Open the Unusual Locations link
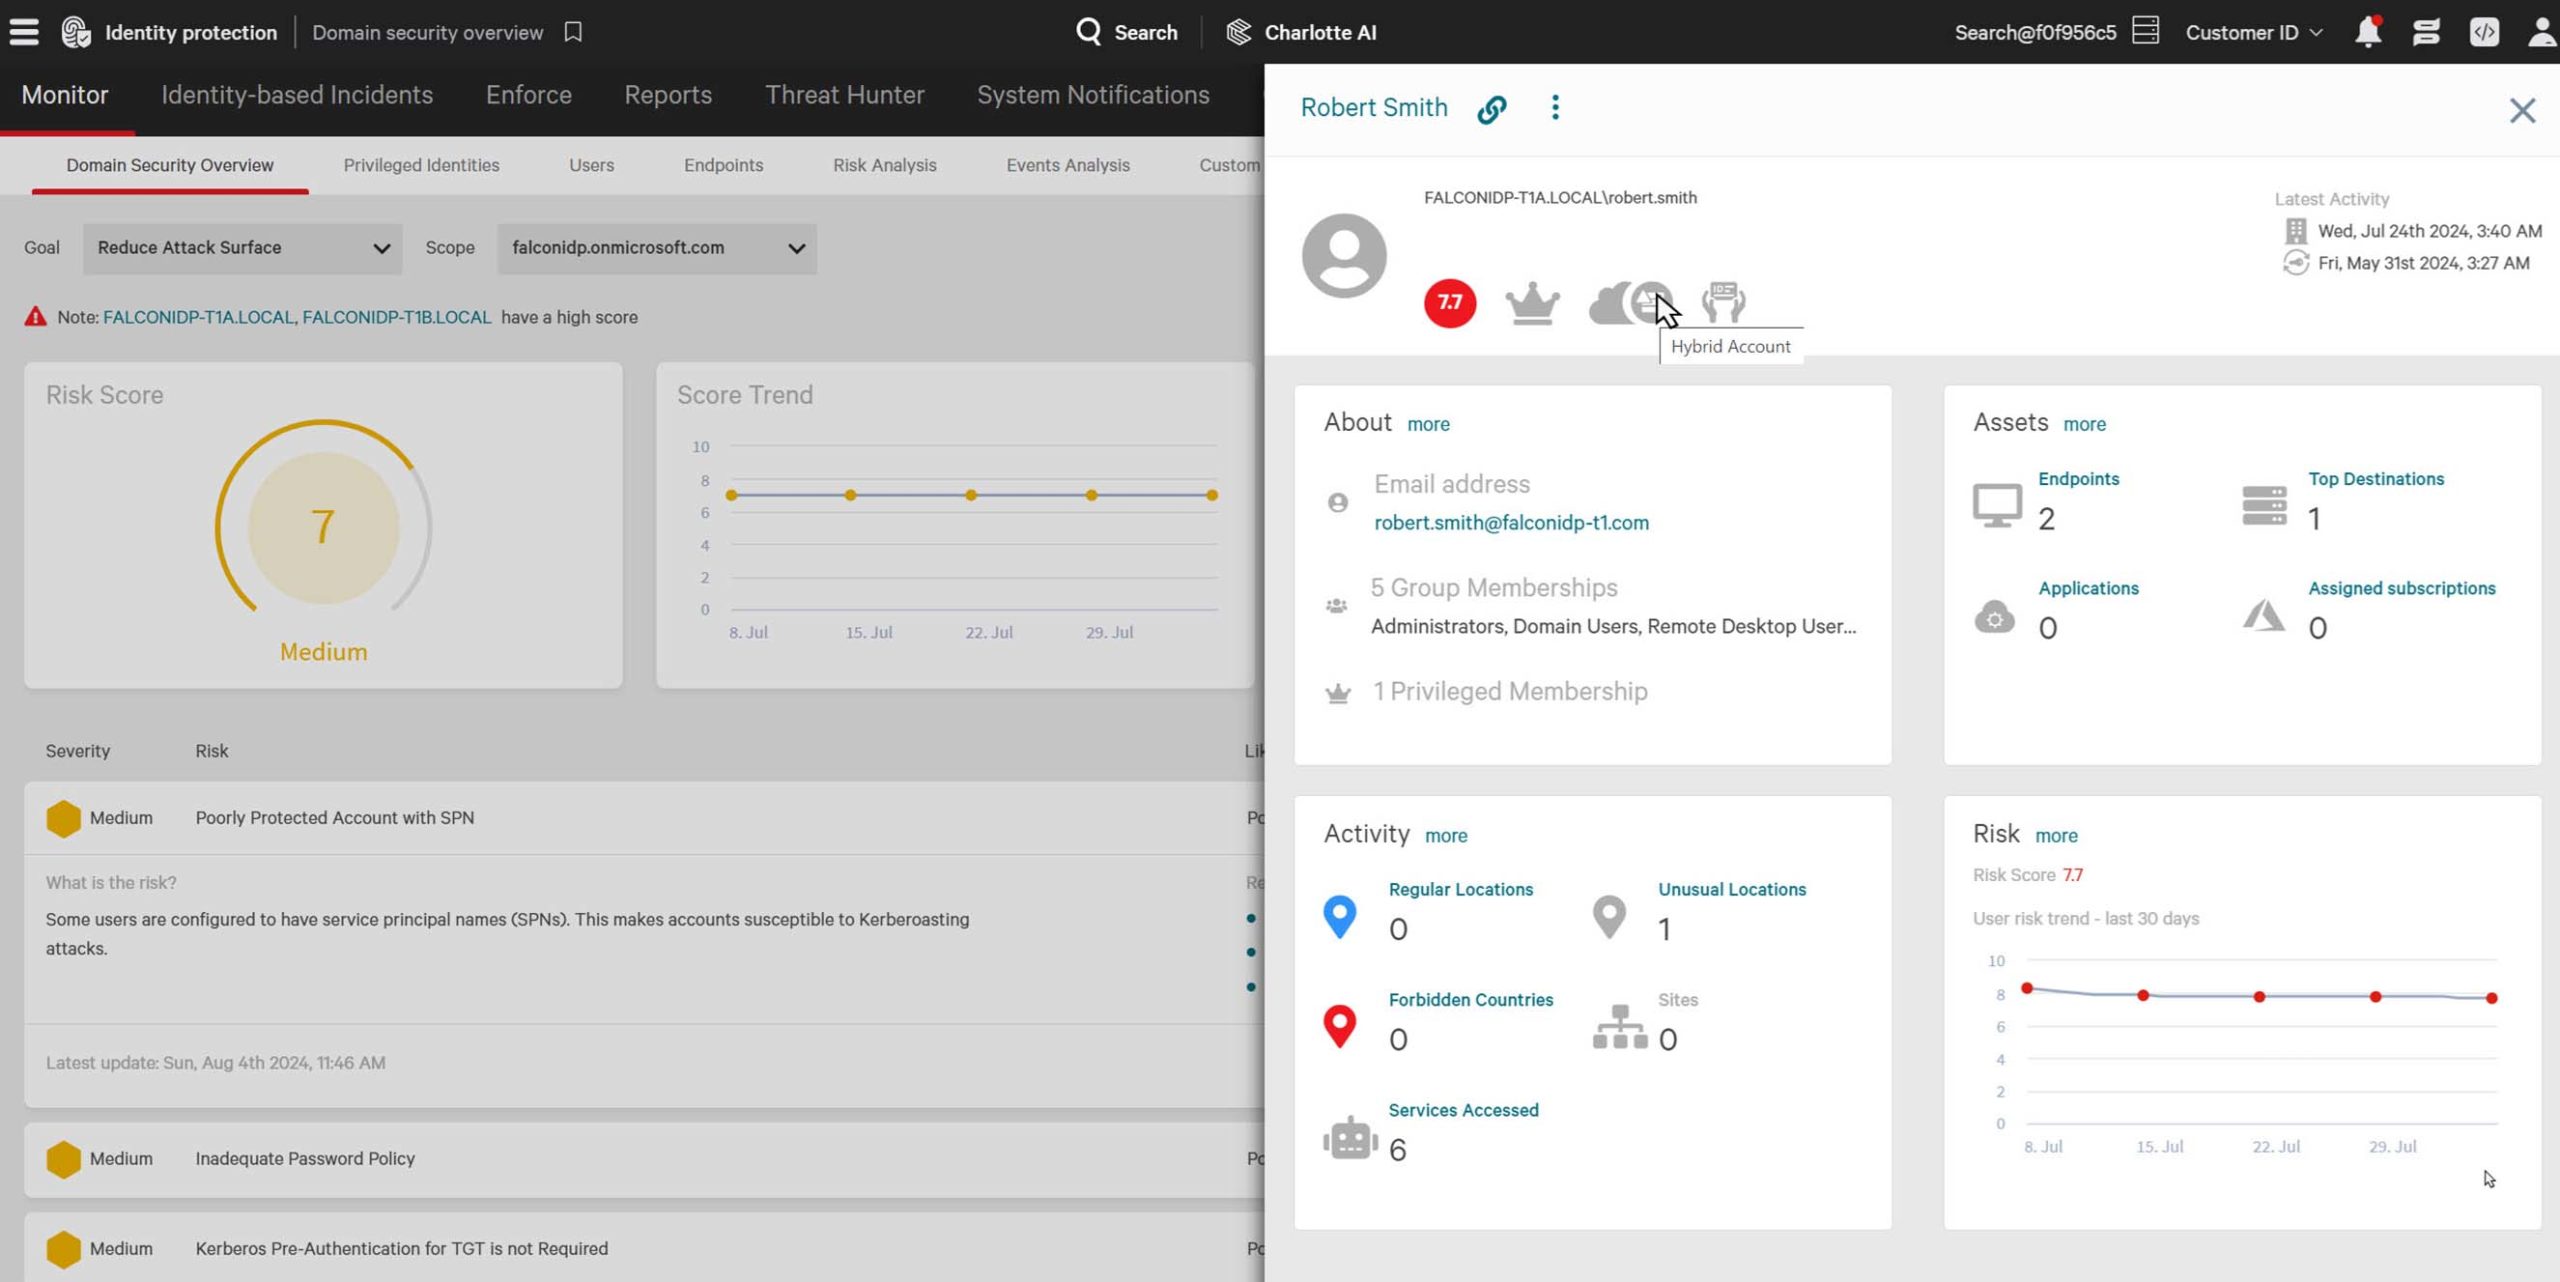This screenshot has width=2560, height=1282. pyautogui.click(x=1732, y=889)
